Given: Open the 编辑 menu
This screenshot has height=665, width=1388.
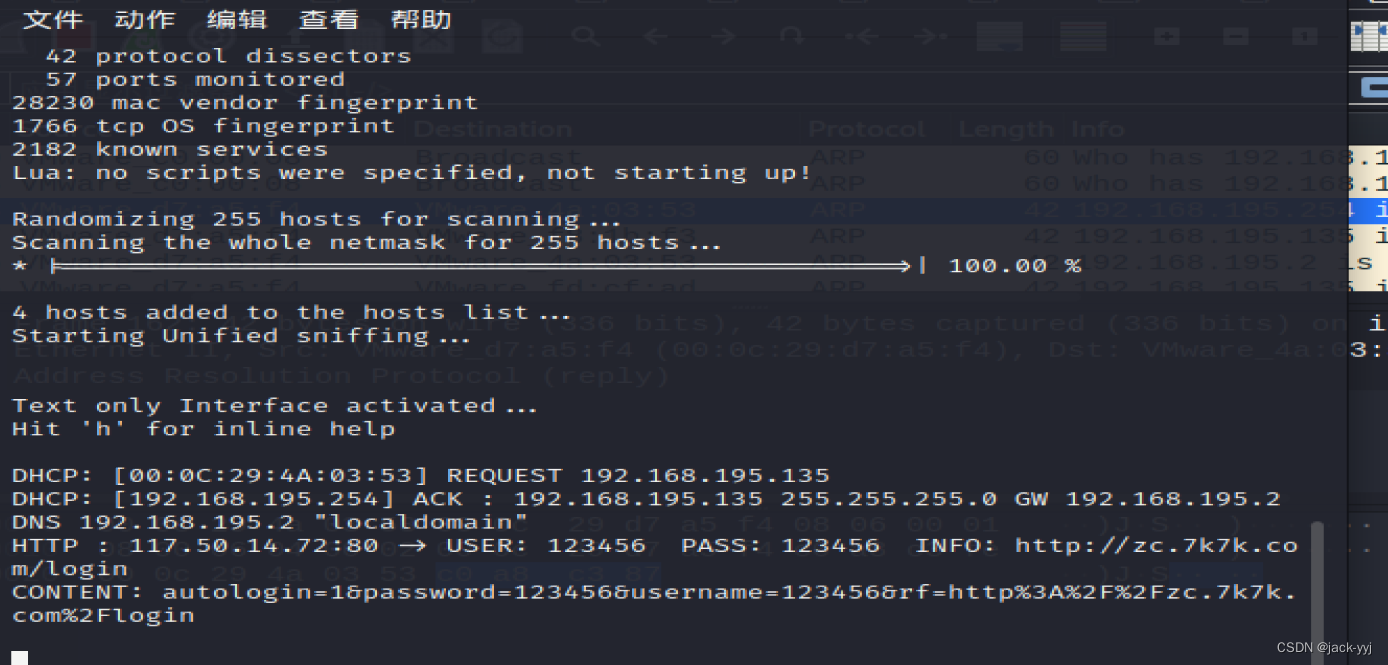Looking at the screenshot, I should pyautogui.click(x=237, y=20).
